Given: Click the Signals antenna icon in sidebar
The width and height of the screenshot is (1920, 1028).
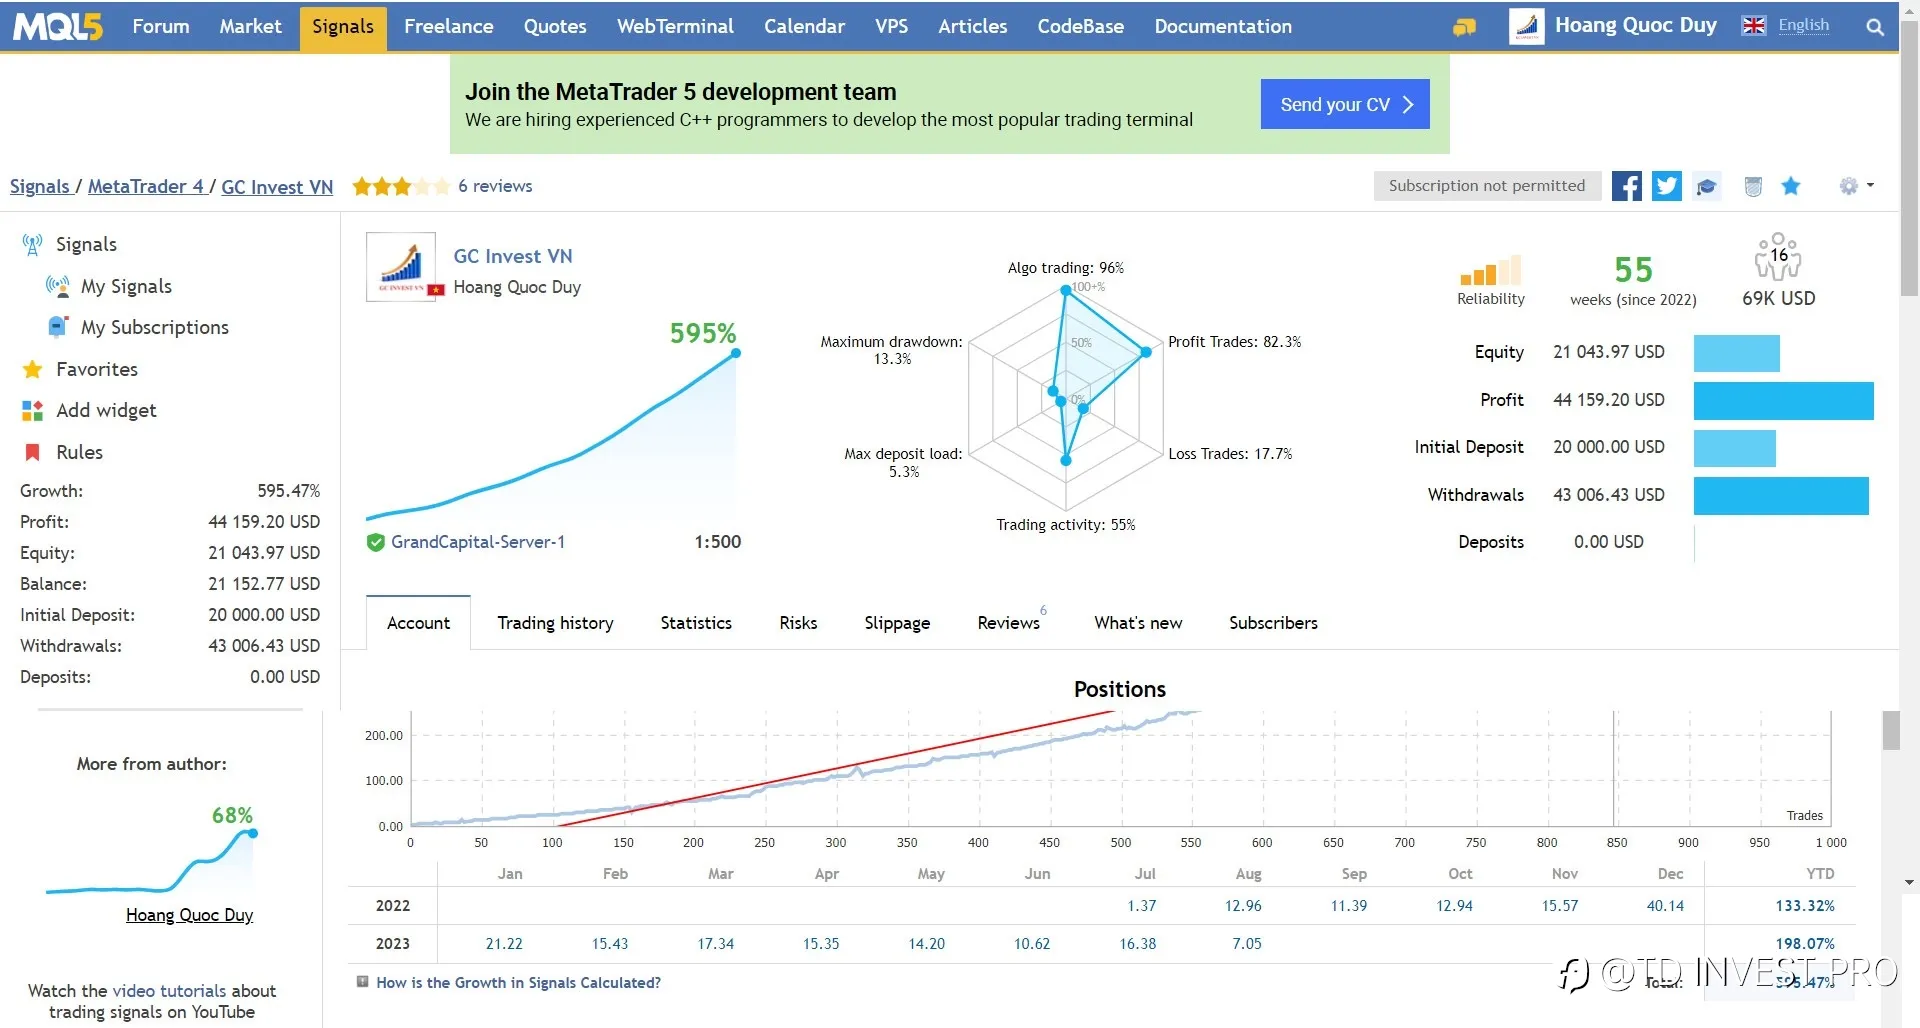Looking at the screenshot, I should (x=32, y=244).
